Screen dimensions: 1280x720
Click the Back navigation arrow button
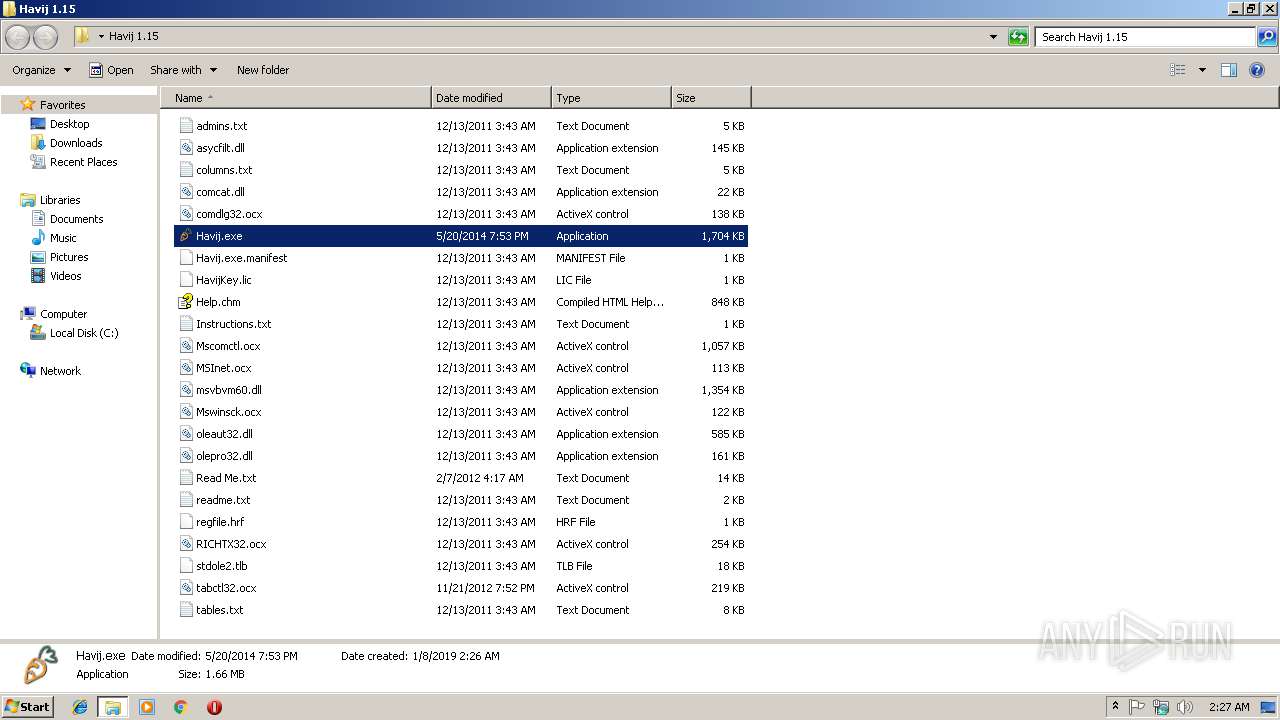[x=18, y=37]
